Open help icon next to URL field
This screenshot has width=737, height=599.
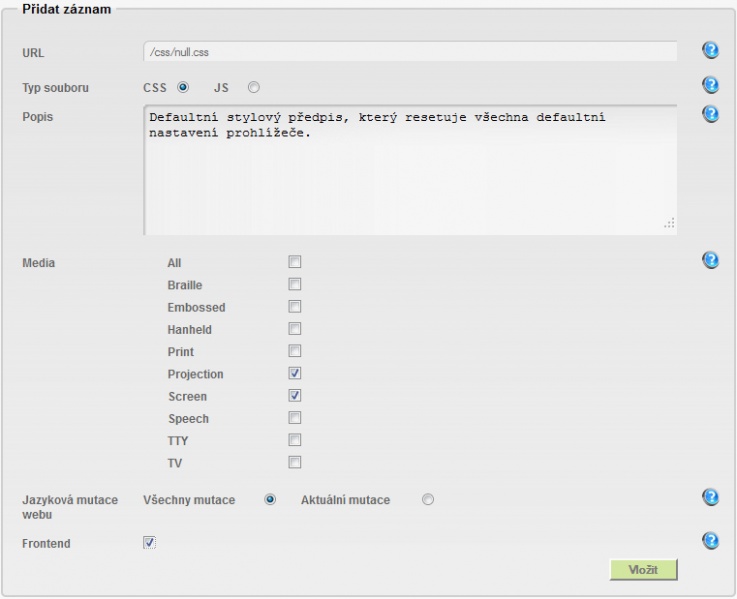[710, 50]
